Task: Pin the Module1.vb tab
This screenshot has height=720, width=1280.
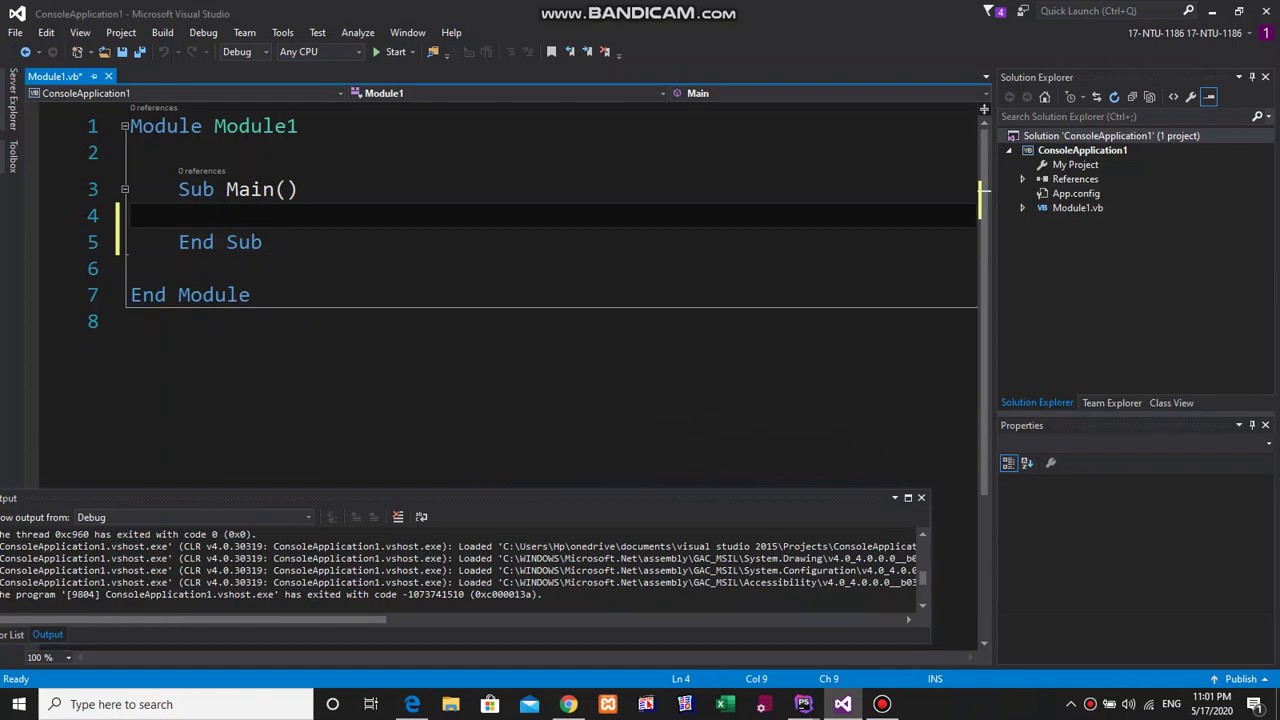Action: [x=94, y=77]
